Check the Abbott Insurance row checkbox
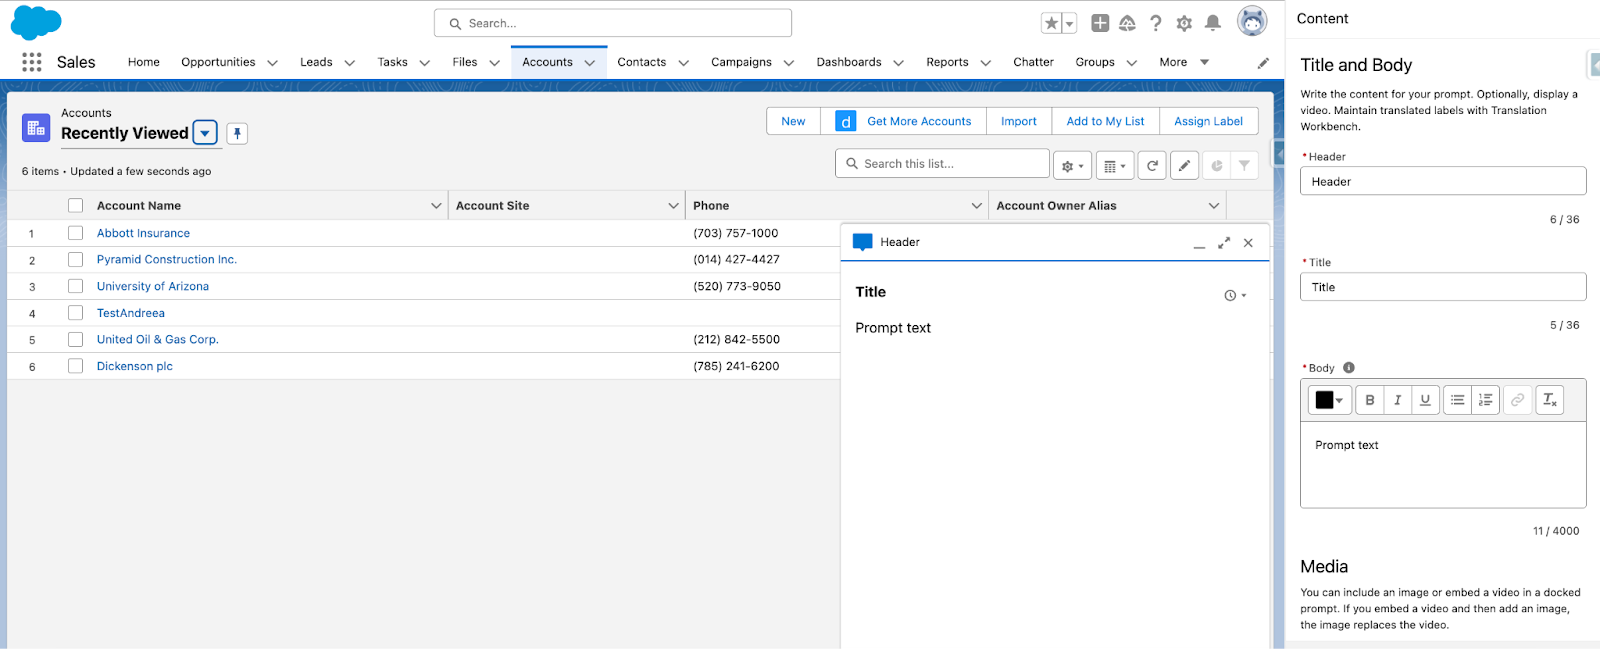Screen dimensions: 1600x649 tap(75, 233)
